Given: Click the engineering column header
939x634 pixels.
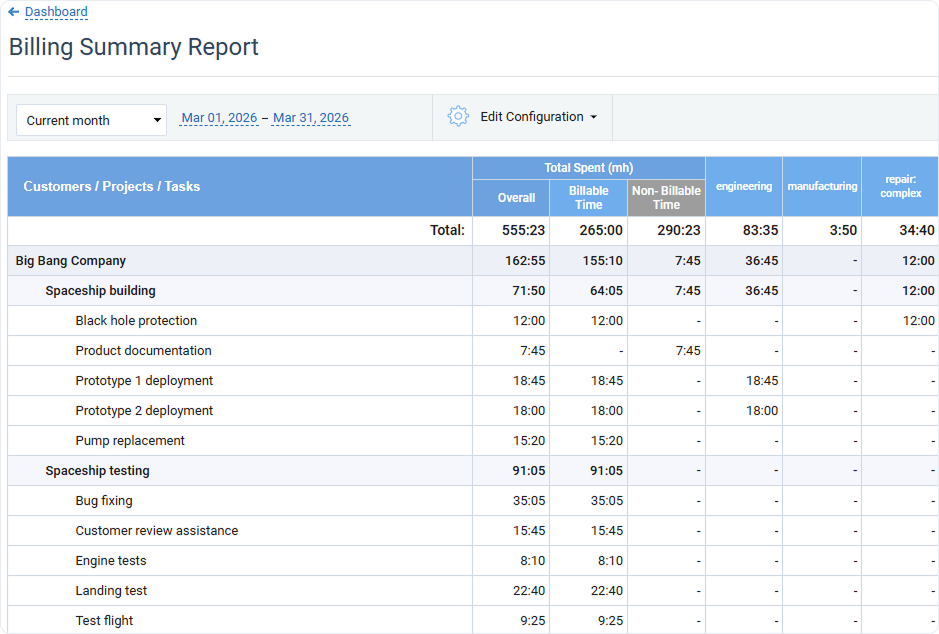Looking at the screenshot, I should [x=744, y=186].
